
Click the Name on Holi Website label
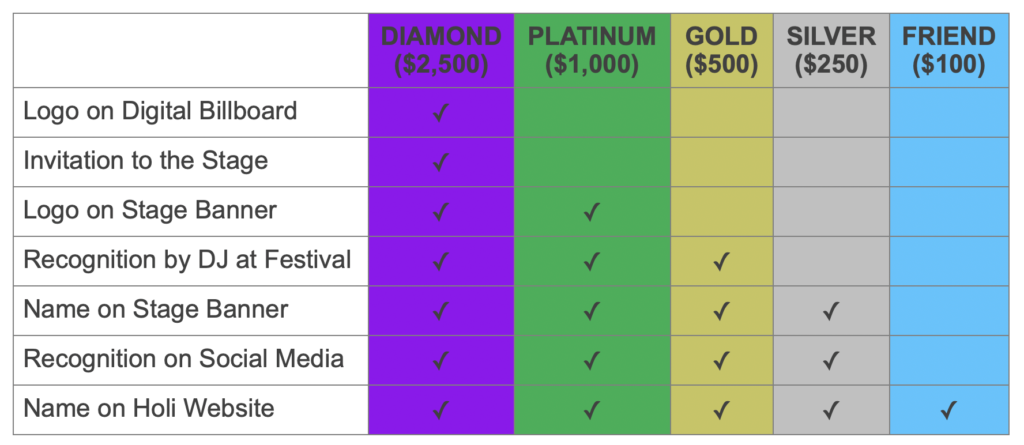149,409
